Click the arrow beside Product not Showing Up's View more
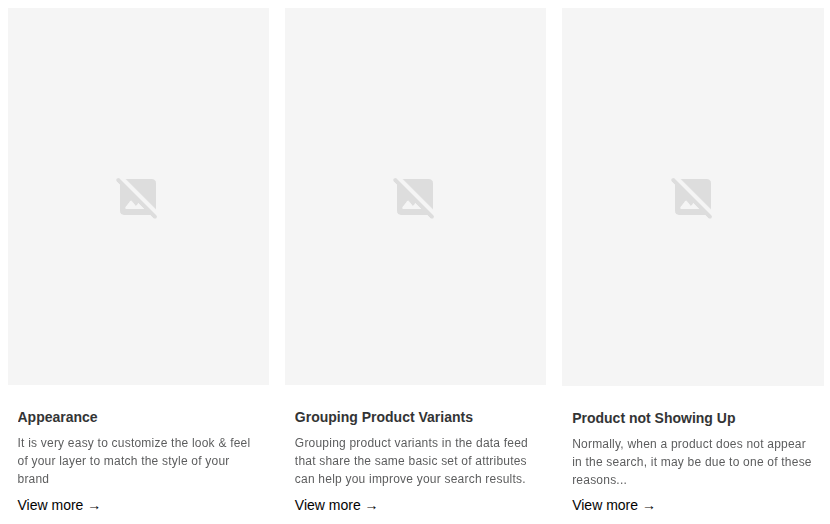The width and height of the screenshot is (830, 524). point(649,507)
